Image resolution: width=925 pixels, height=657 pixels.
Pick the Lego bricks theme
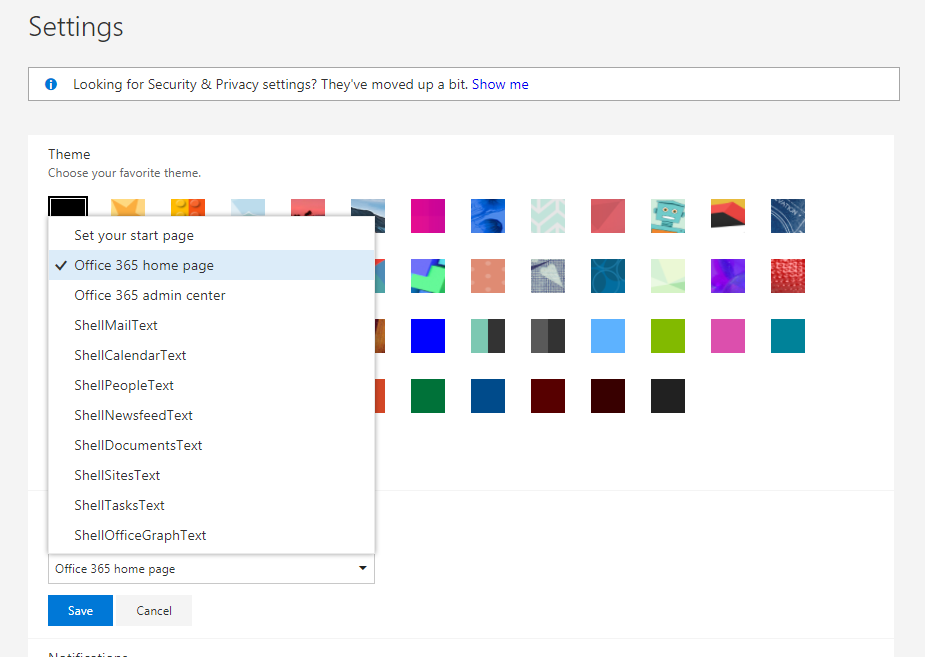188,208
